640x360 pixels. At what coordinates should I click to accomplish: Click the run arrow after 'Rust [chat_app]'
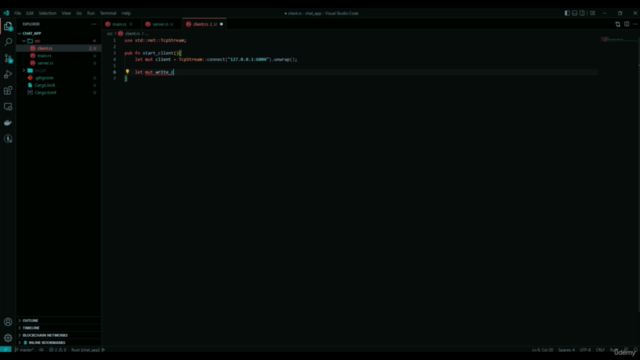pos(103,350)
